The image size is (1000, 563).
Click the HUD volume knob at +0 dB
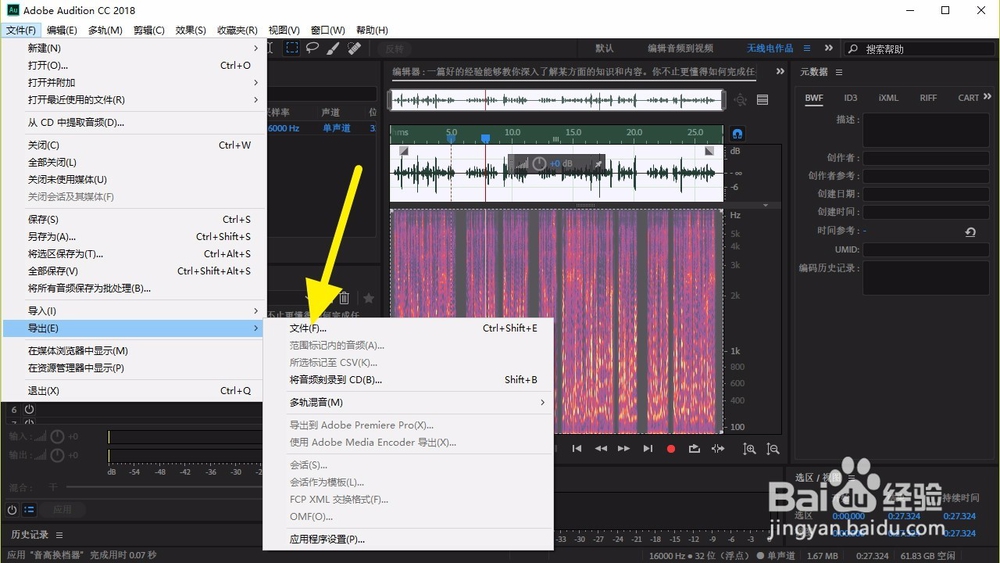point(539,164)
